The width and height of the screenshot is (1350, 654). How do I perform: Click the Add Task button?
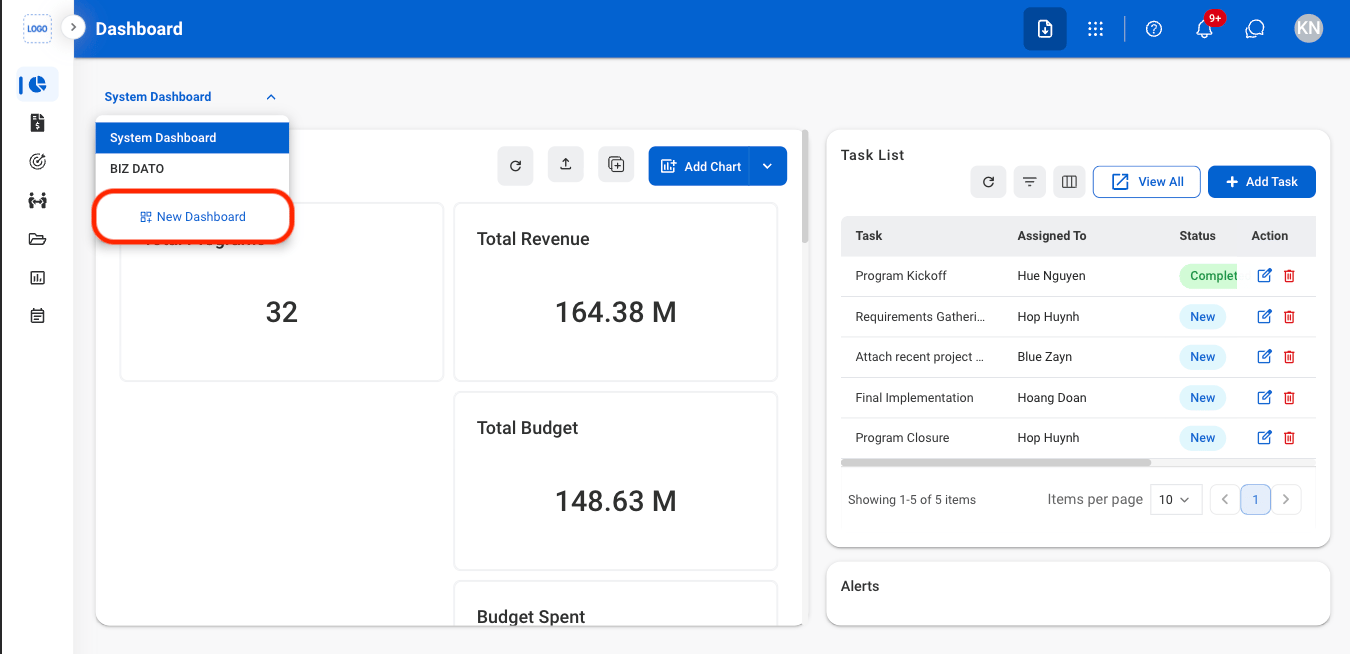[1262, 182]
